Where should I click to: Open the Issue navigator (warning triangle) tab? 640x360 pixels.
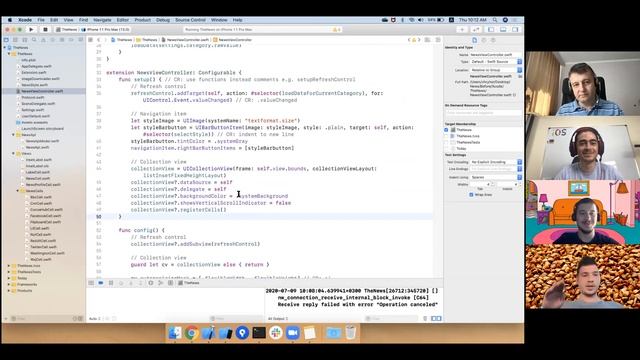pos(43,40)
